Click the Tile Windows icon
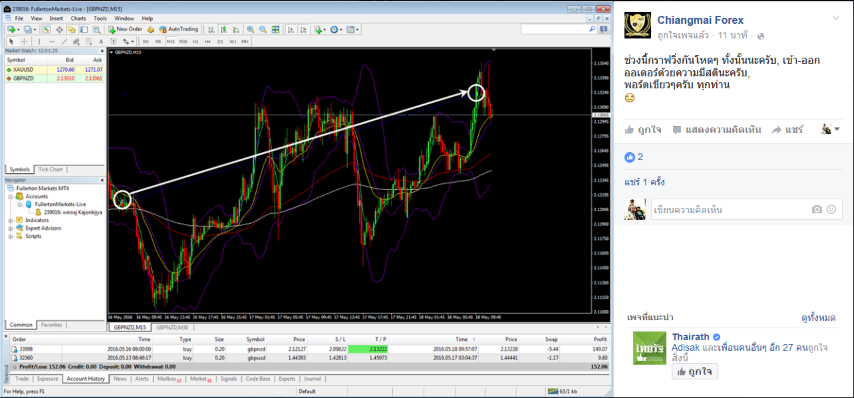 click(x=276, y=29)
